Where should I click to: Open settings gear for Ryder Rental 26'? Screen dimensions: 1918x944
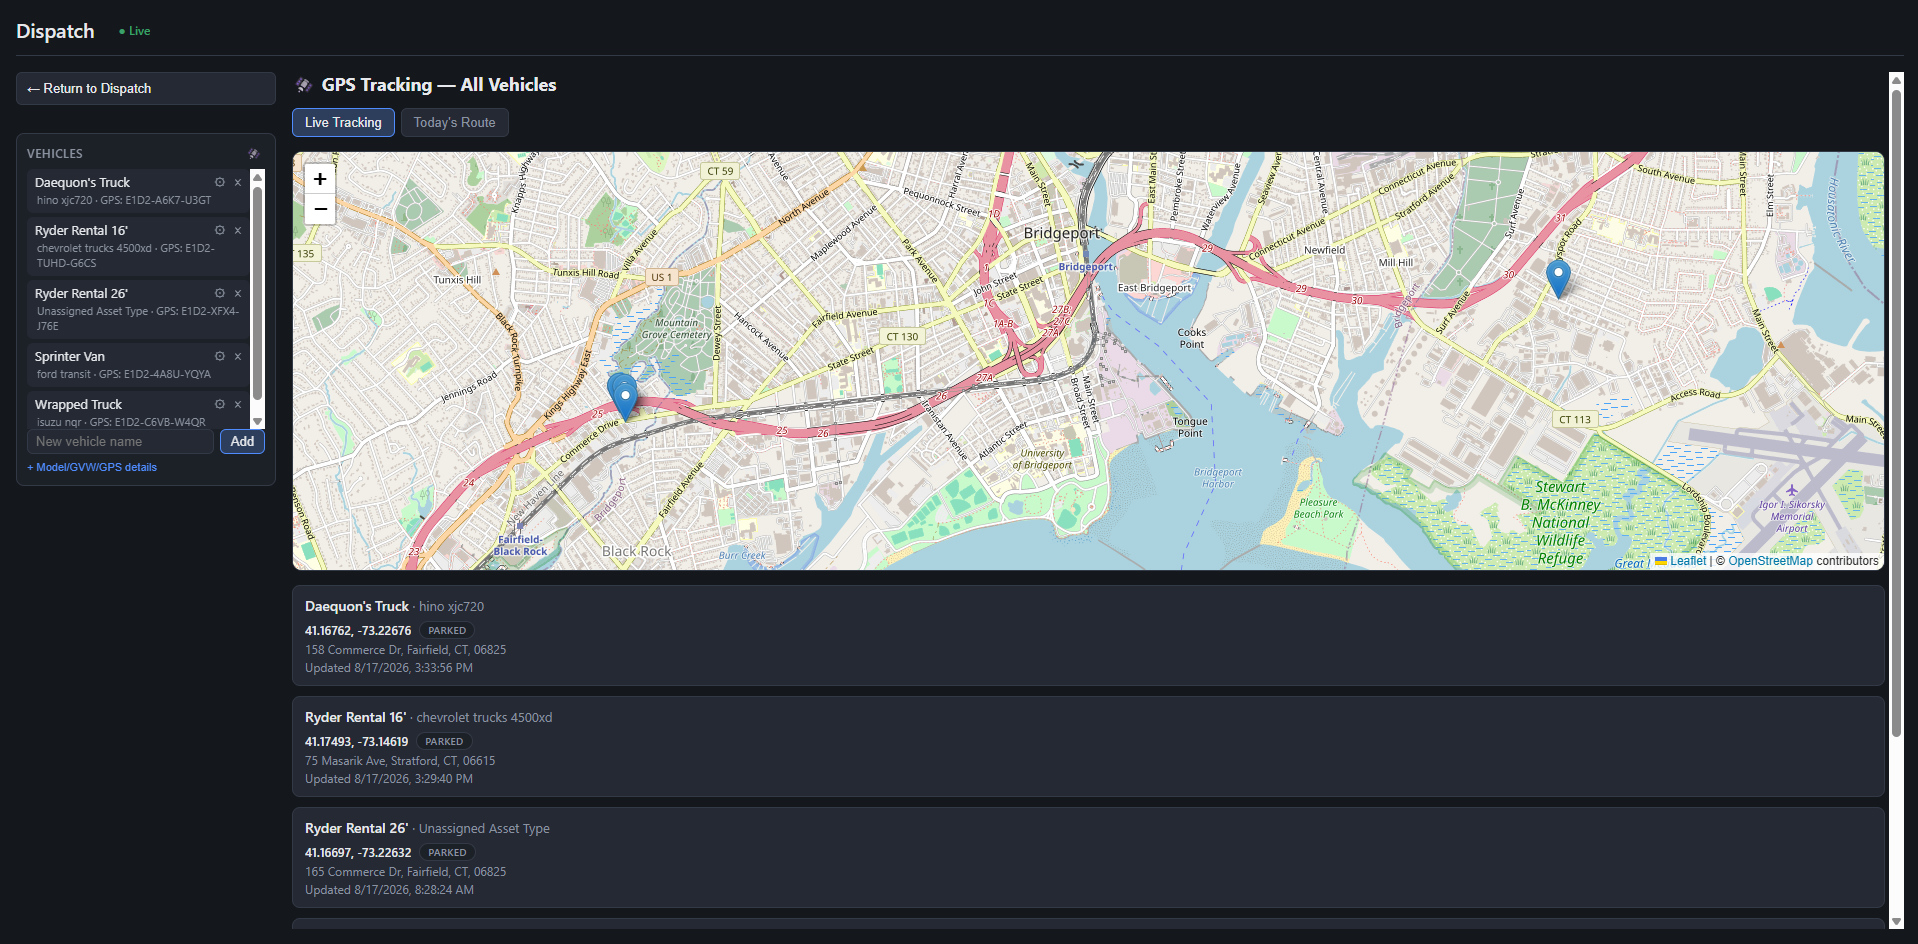[220, 293]
